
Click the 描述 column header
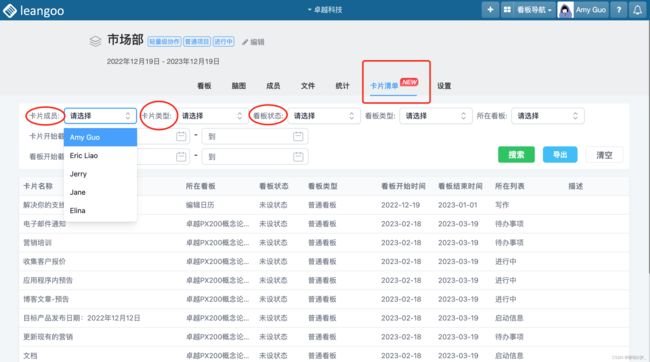pyautogui.click(x=576, y=186)
